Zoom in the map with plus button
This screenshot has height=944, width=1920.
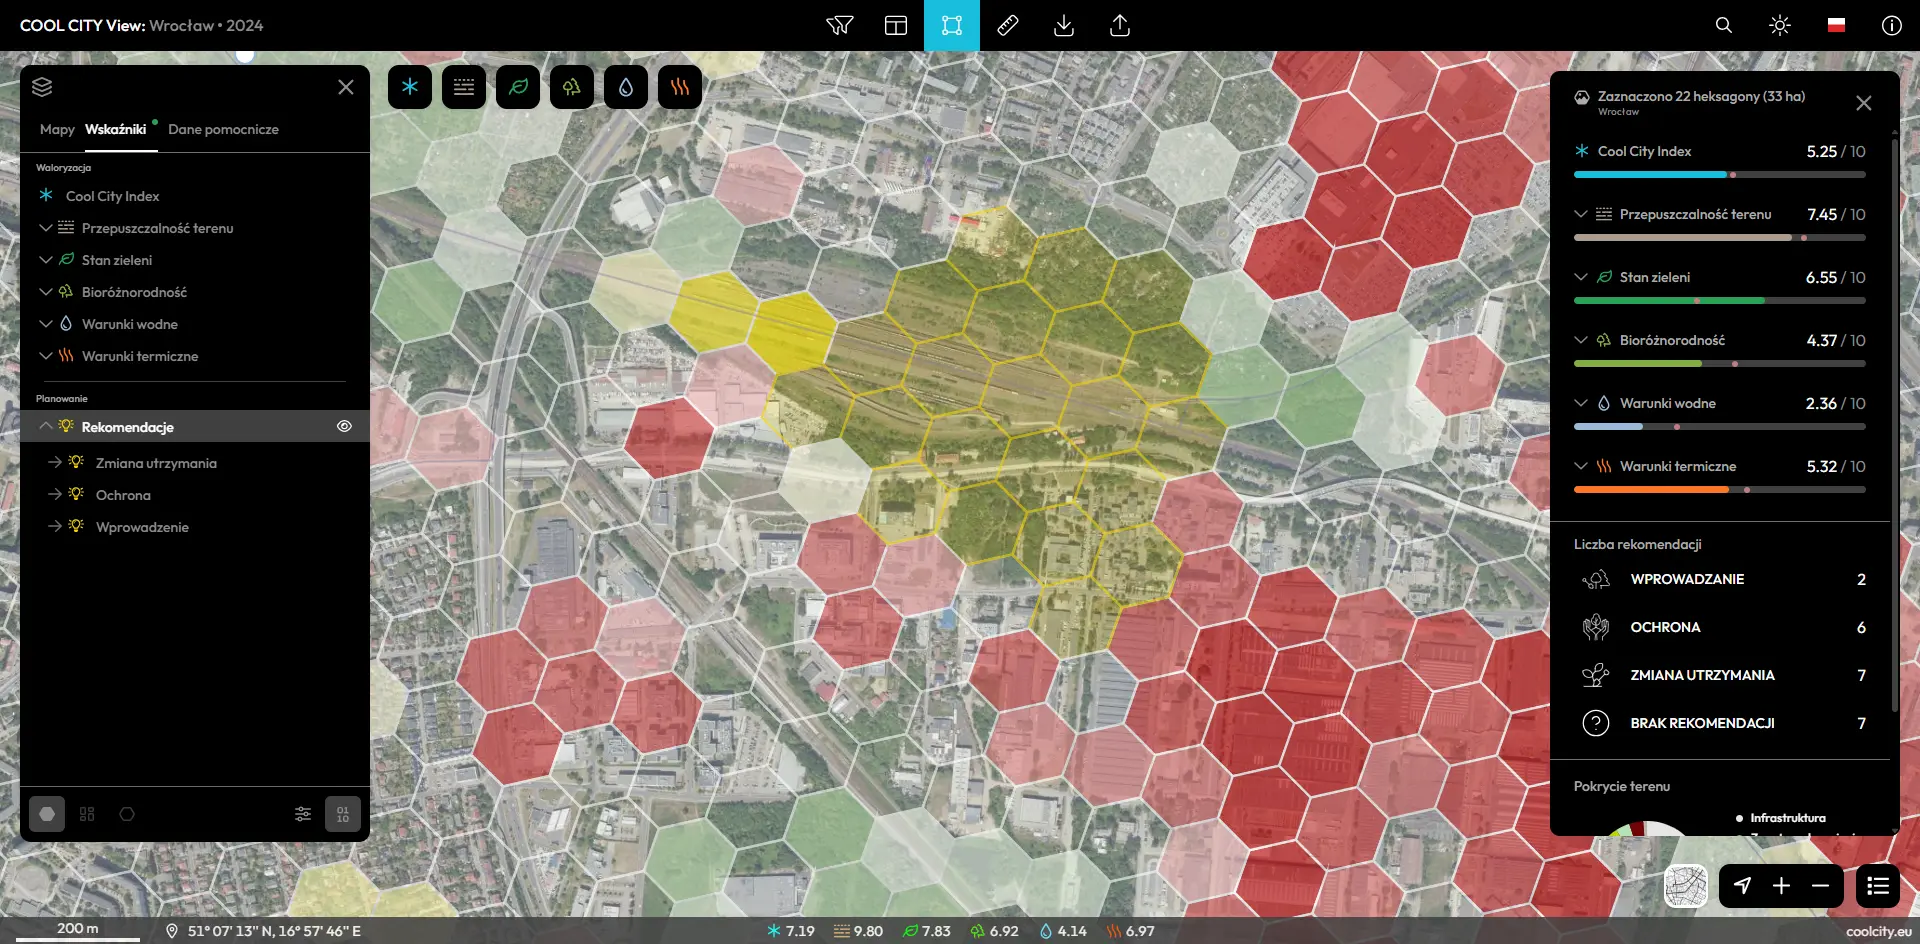tap(1781, 886)
